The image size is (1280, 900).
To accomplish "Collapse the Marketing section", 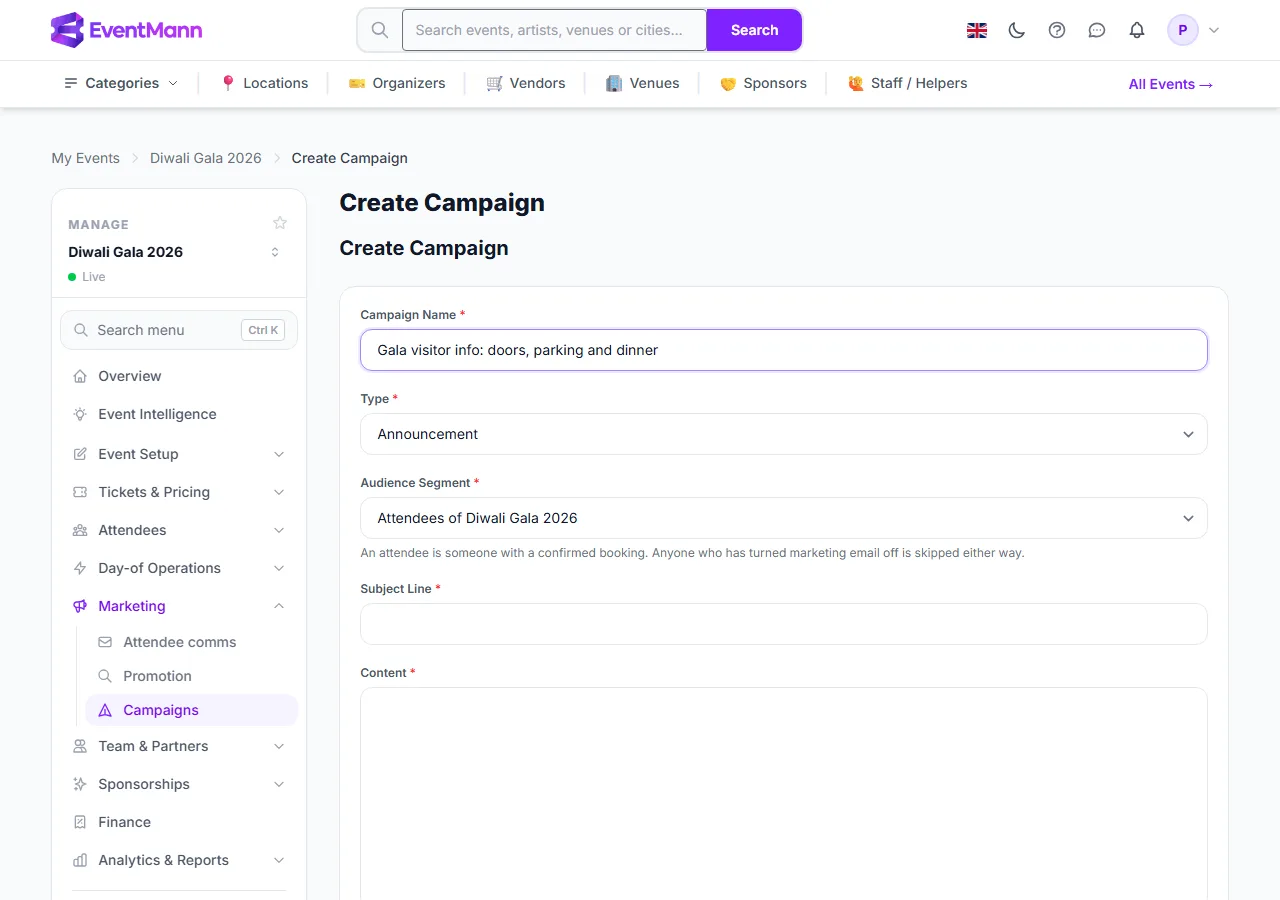I will [x=179, y=606].
